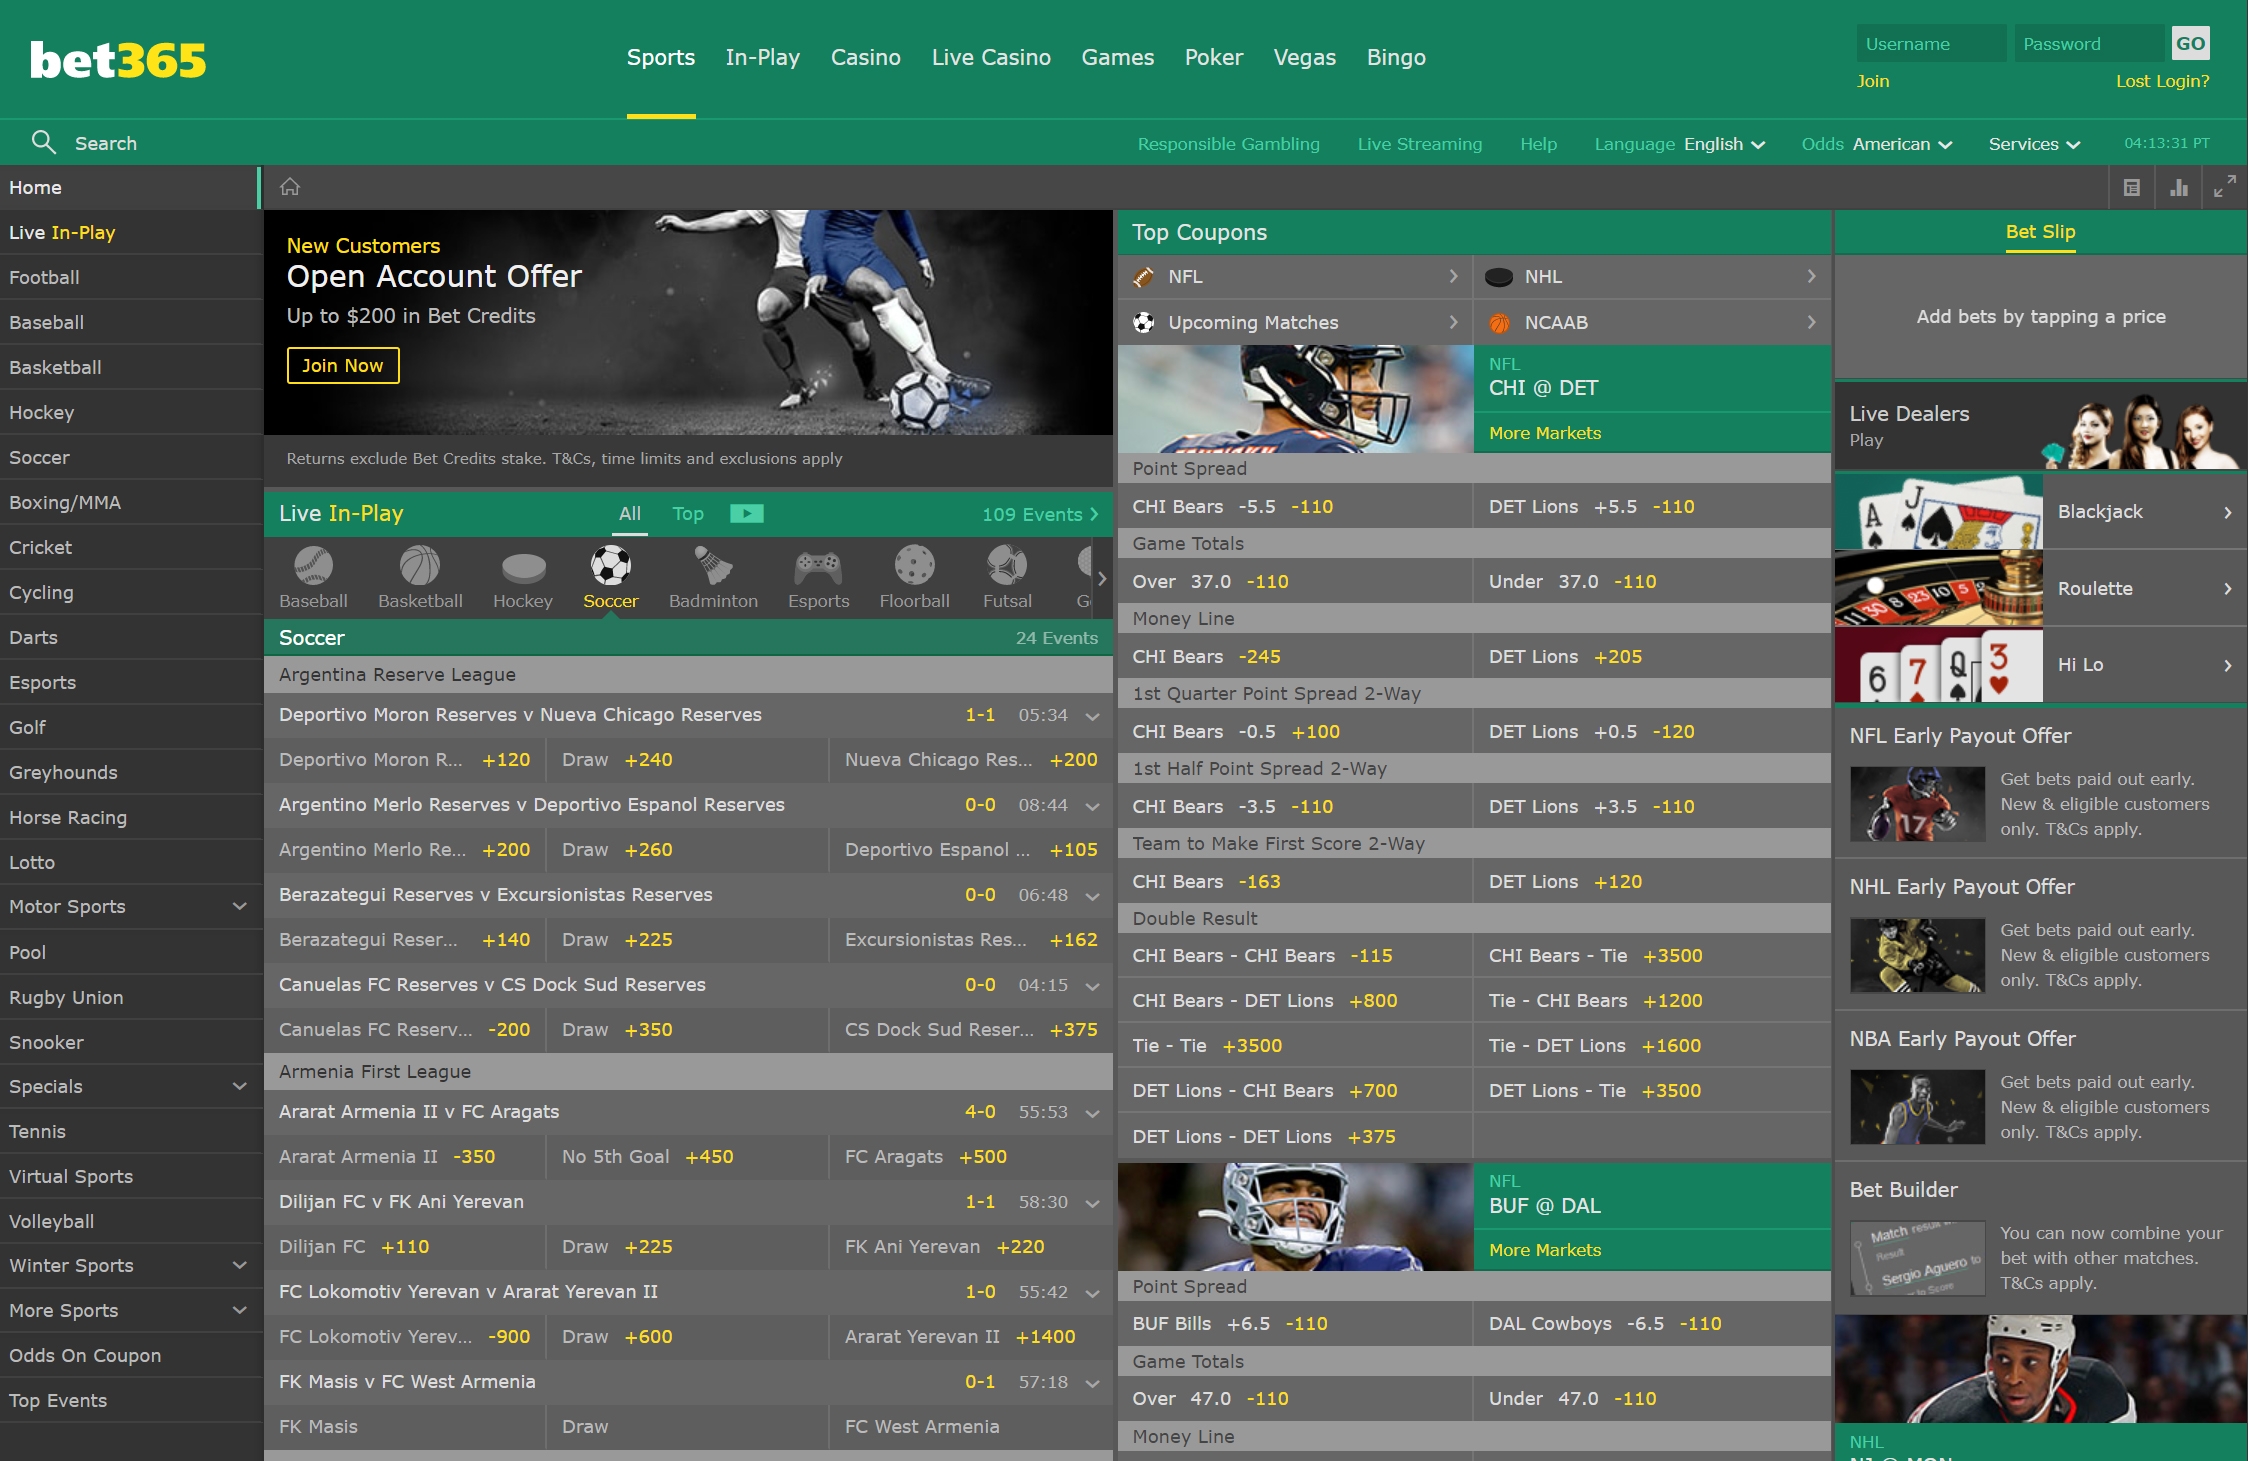This screenshot has width=2248, height=1461.
Task: Expand Ararat Armenia II v FC Aragats chevron
Action: 1092,1113
